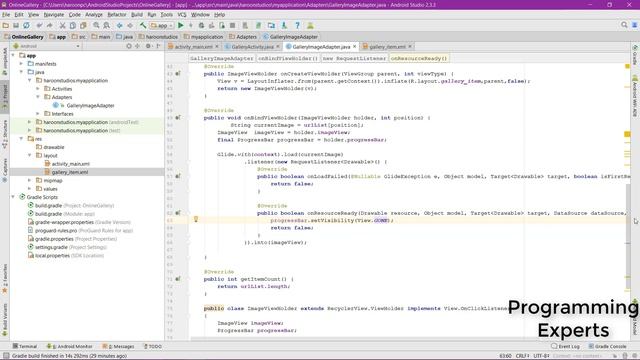This screenshot has height=360, width=640.
Task: Click the lightbulb intention icon in gutter
Action: (196, 220)
